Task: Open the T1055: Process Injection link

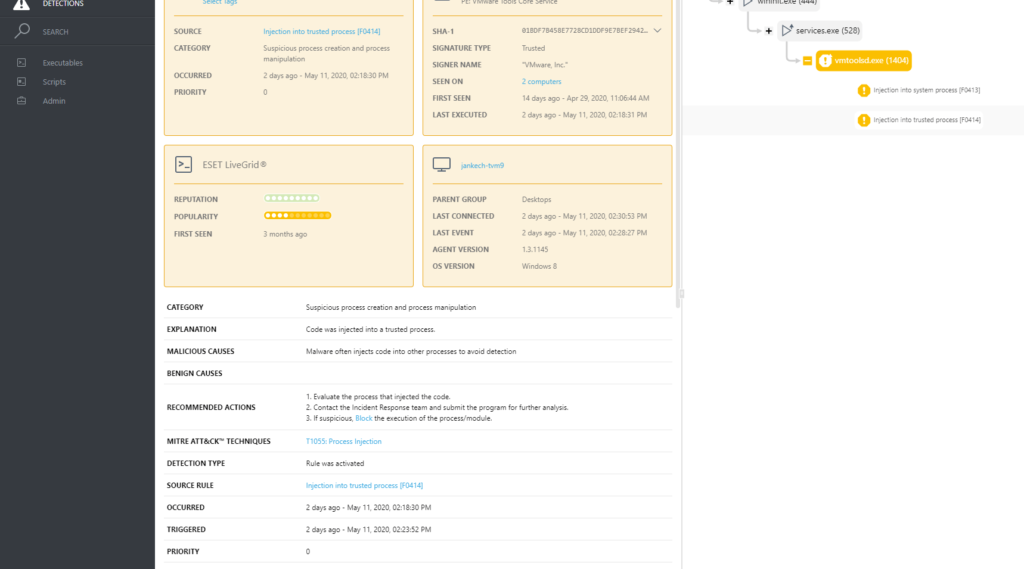Action: coord(343,441)
